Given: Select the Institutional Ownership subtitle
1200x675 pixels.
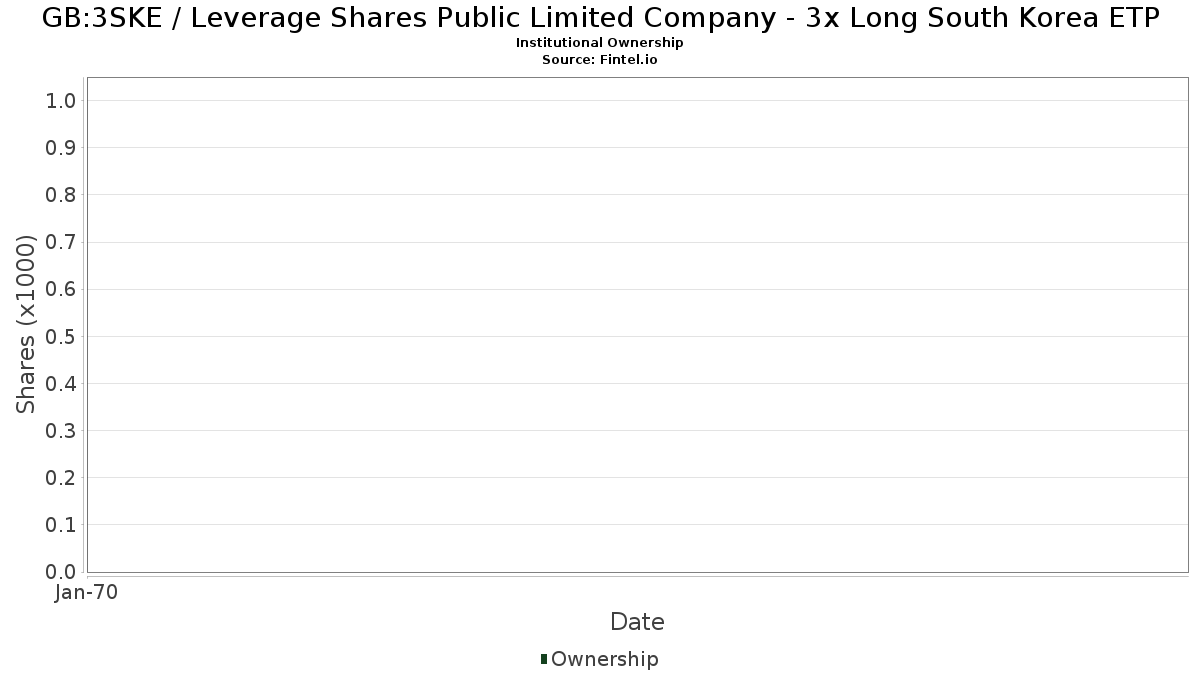Looking at the screenshot, I should [x=600, y=43].
